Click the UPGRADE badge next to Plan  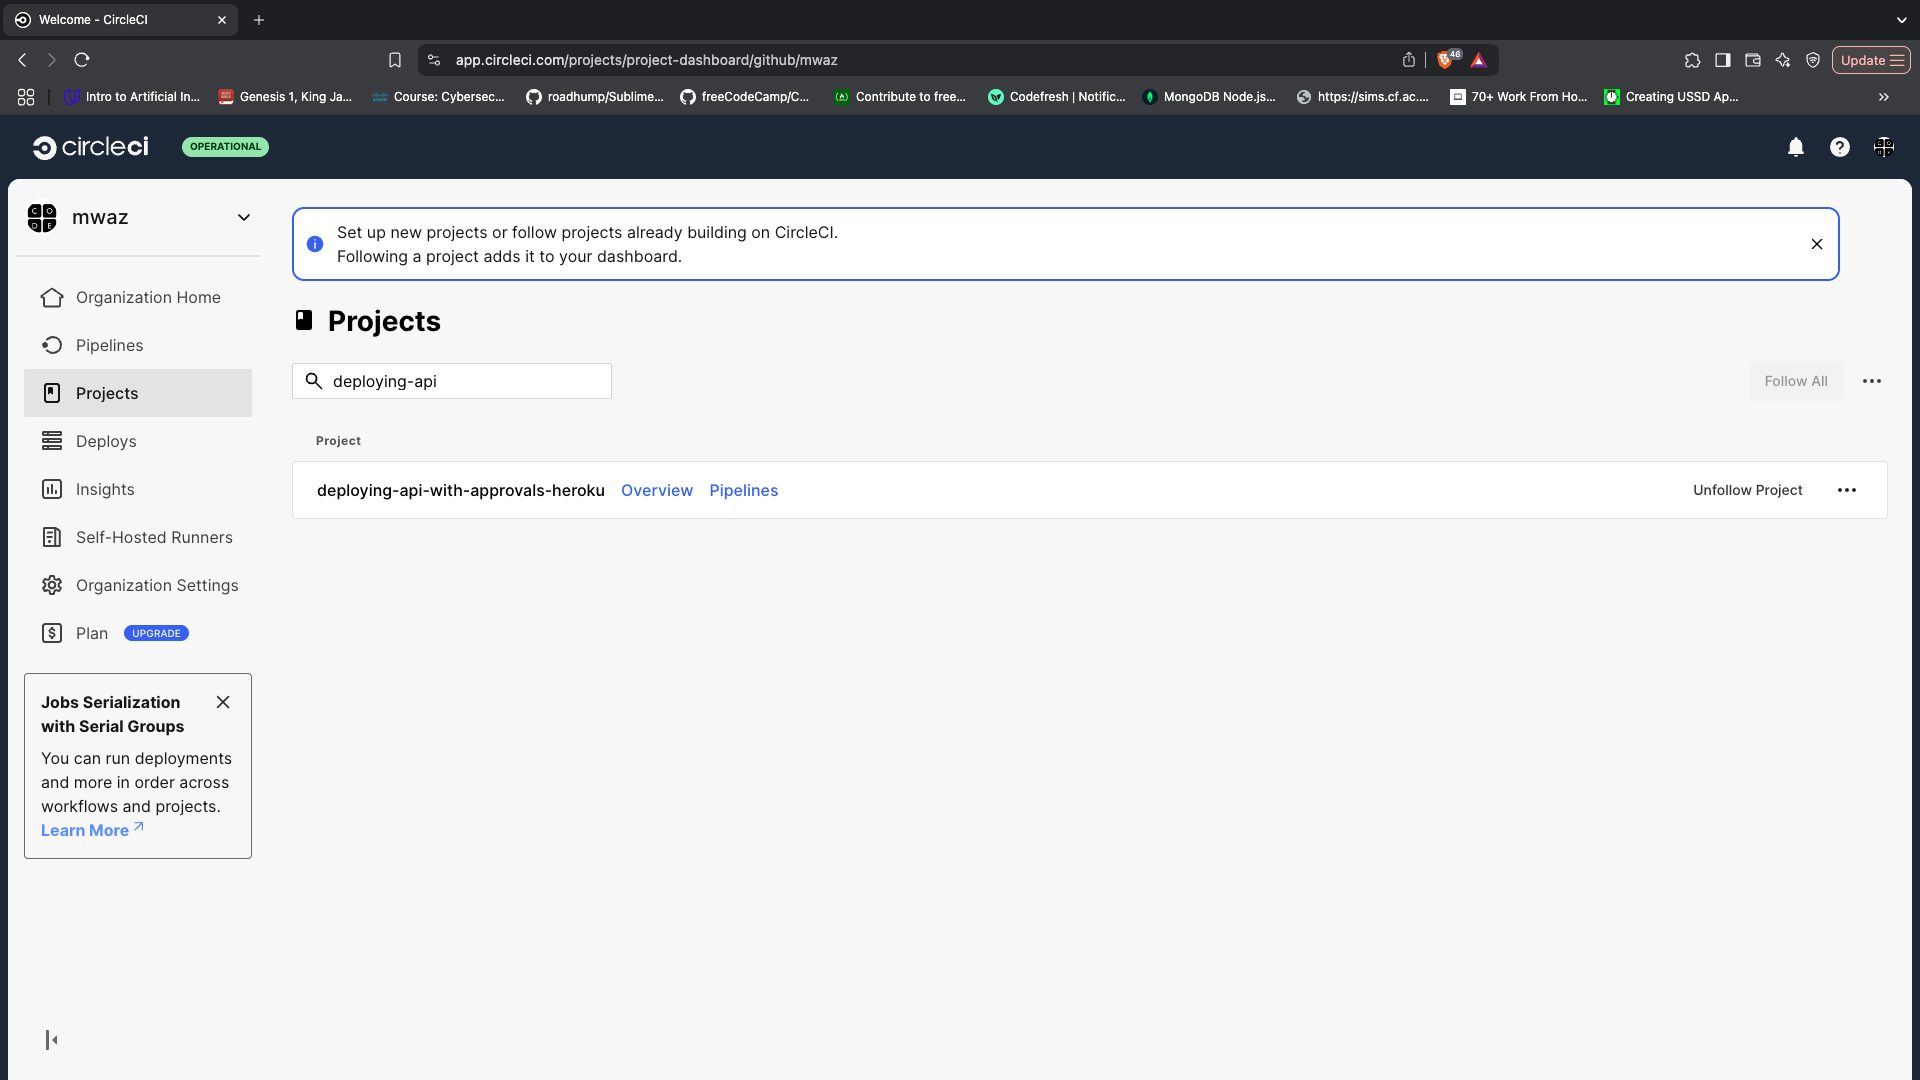[x=156, y=633]
